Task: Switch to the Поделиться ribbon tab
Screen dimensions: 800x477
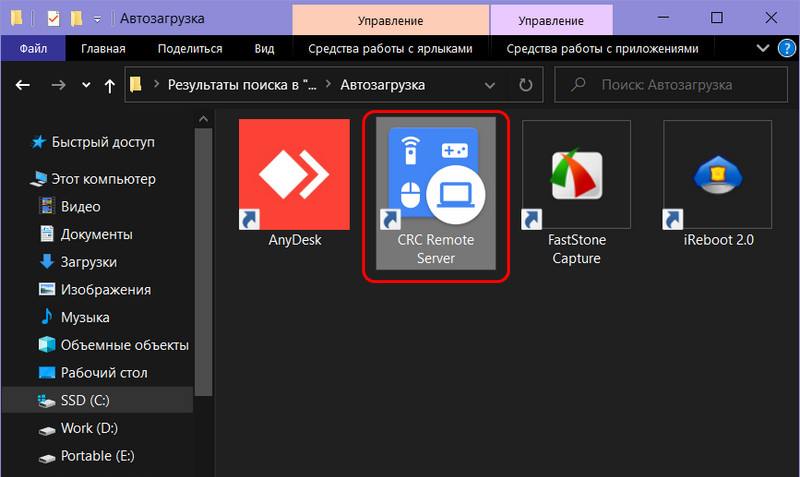Action: [x=190, y=48]
